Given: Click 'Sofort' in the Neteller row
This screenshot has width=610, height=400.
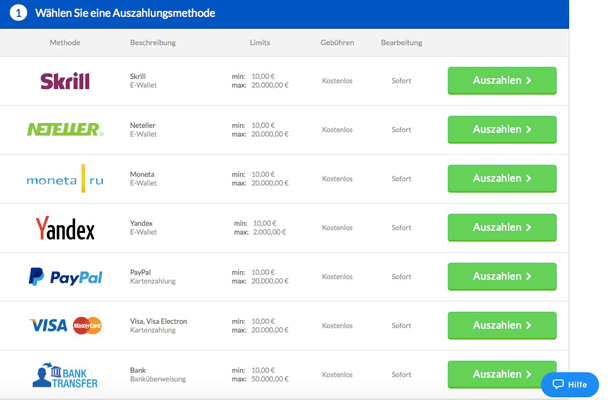Looking at the screenshot, I should (x=401, y=130).
